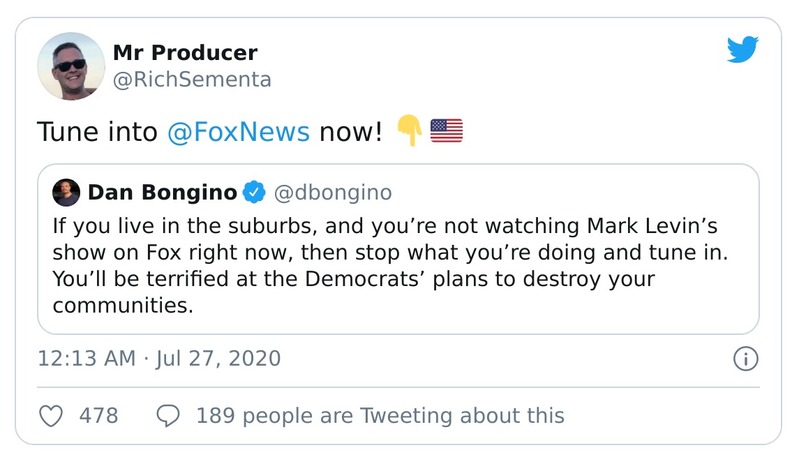Visit the @RichSementa handle
Image resolution: width=799 pixels, height=464 pixels.
[x=191, y=79]
